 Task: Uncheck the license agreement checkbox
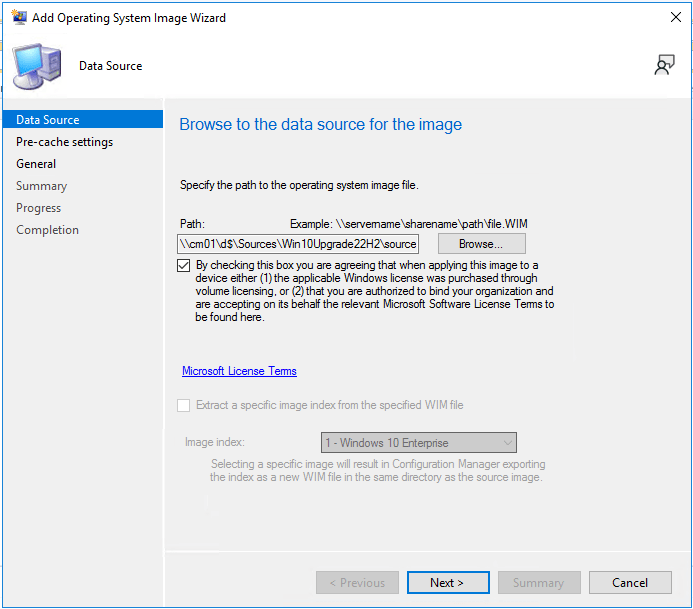pos(183,266)
